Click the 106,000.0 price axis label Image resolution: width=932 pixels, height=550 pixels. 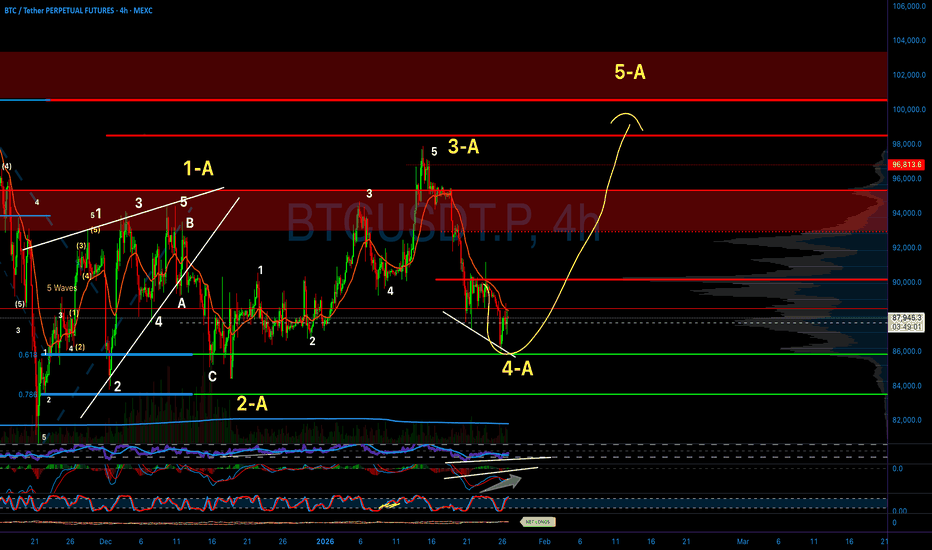click(x=909, y=6)
